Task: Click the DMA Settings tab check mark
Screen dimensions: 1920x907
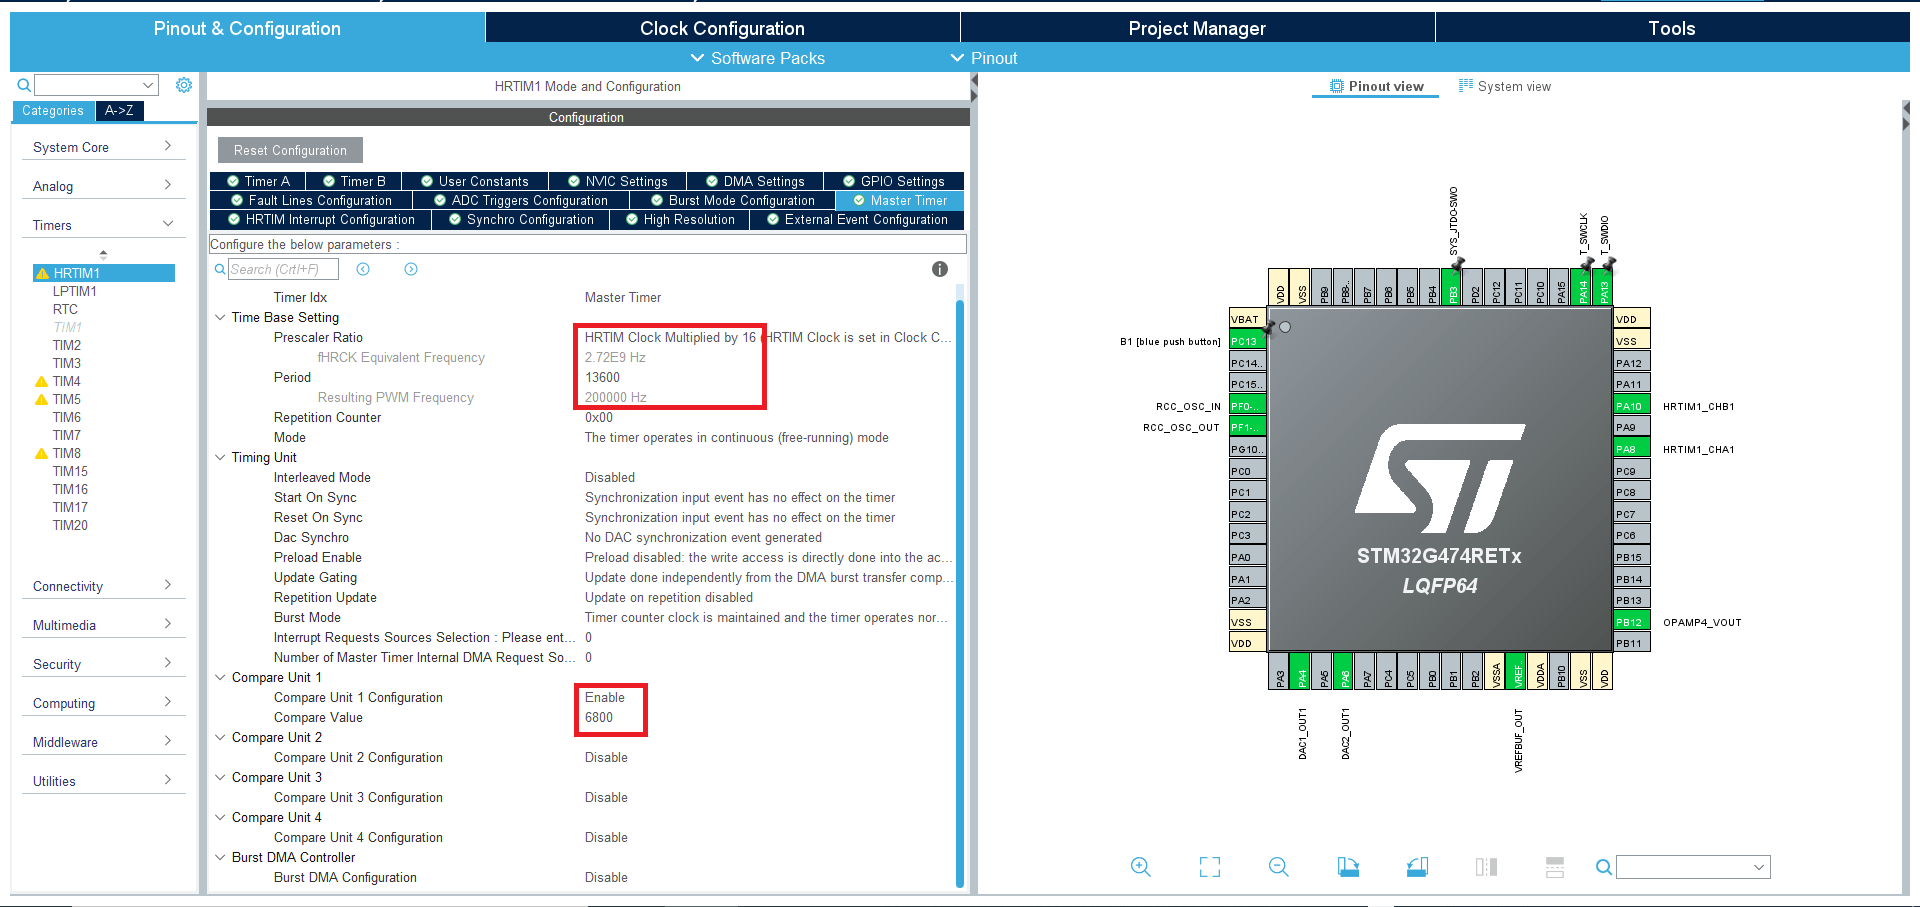Action: (712, 181)
